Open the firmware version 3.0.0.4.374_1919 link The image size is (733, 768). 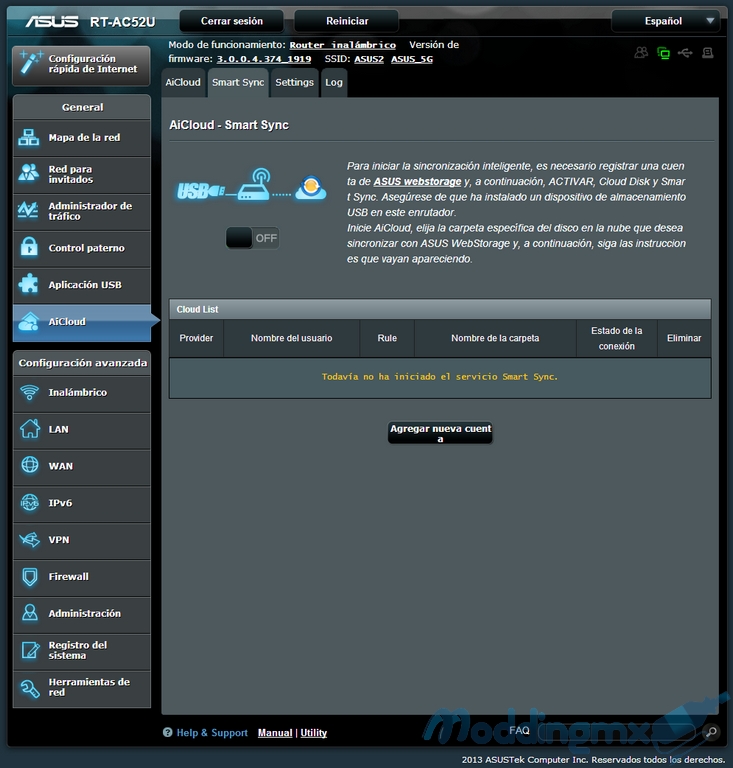[264, 59]
